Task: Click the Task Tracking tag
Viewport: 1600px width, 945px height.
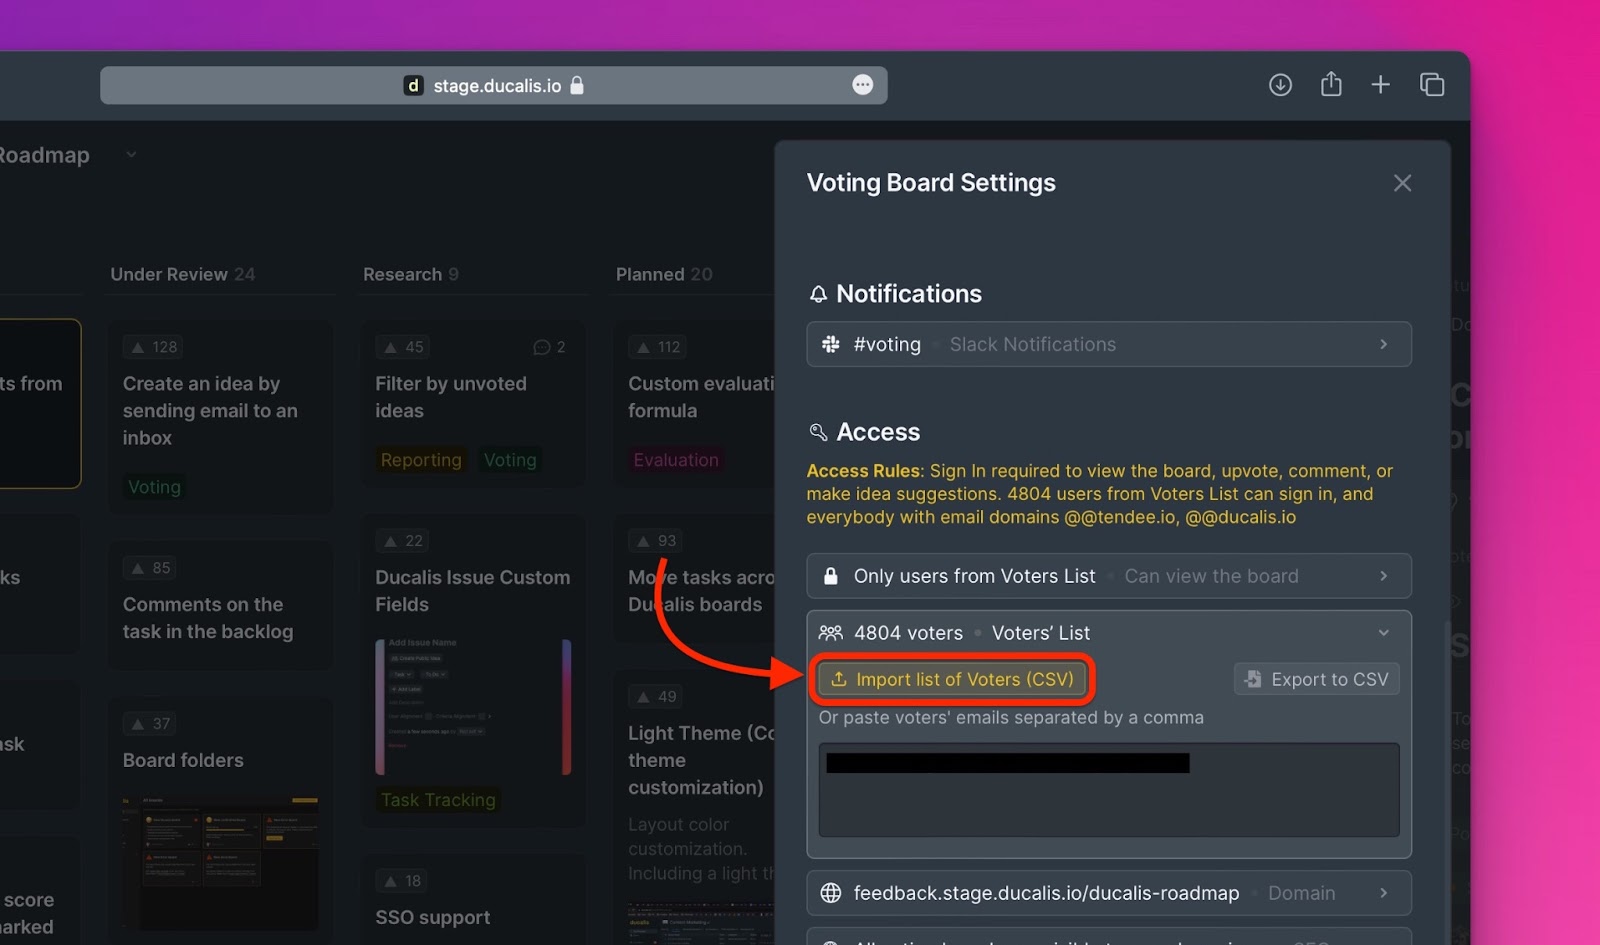Action: click(x=438, y=800)
